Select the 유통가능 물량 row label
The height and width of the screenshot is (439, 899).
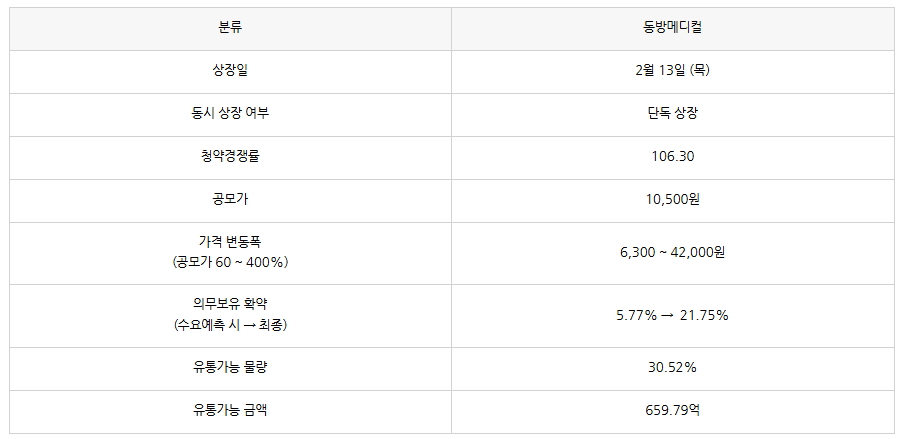click(230, 367)
